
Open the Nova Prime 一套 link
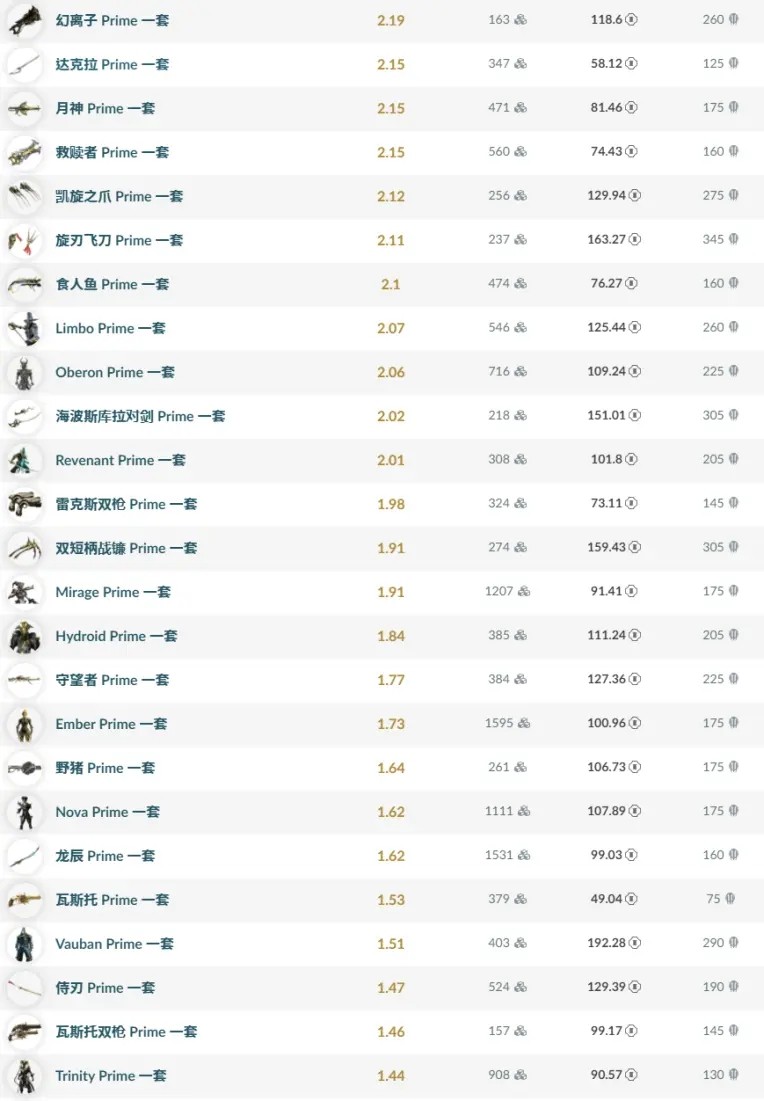(107, 812)
